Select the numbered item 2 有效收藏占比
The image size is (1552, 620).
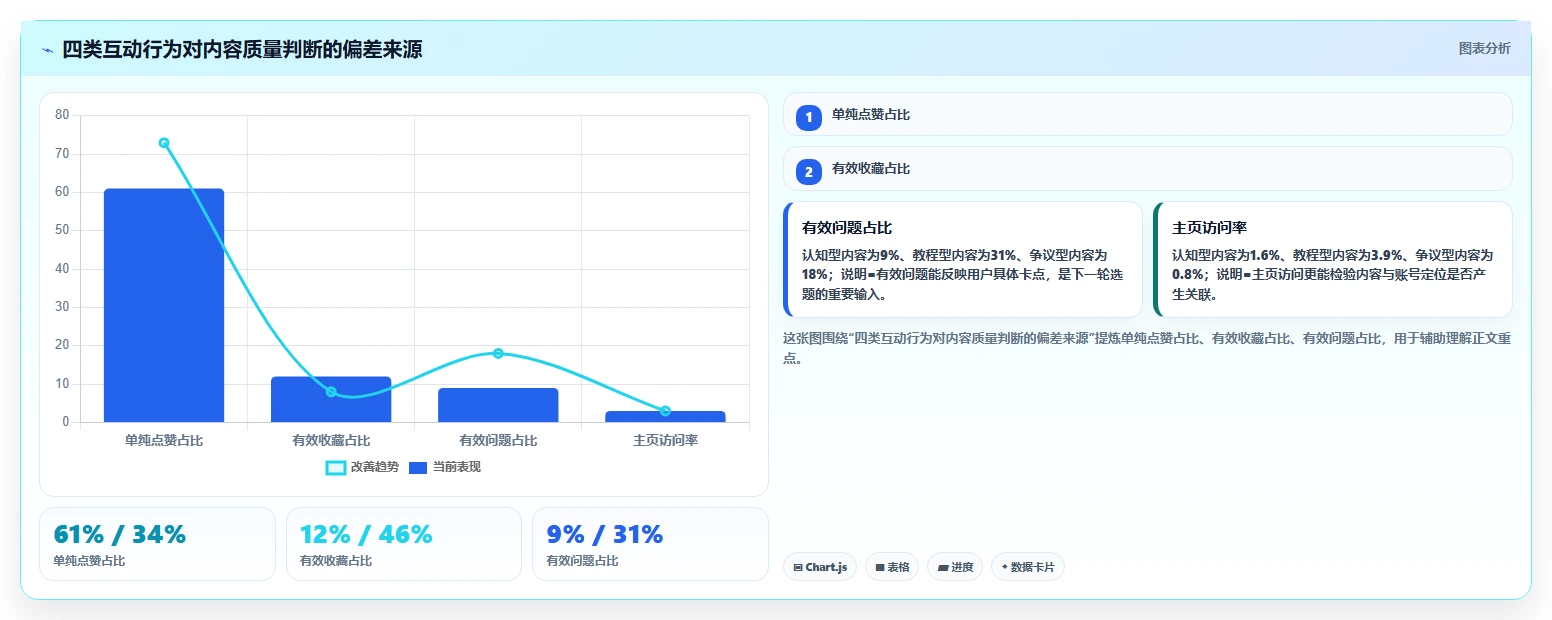coord(1147,168)
